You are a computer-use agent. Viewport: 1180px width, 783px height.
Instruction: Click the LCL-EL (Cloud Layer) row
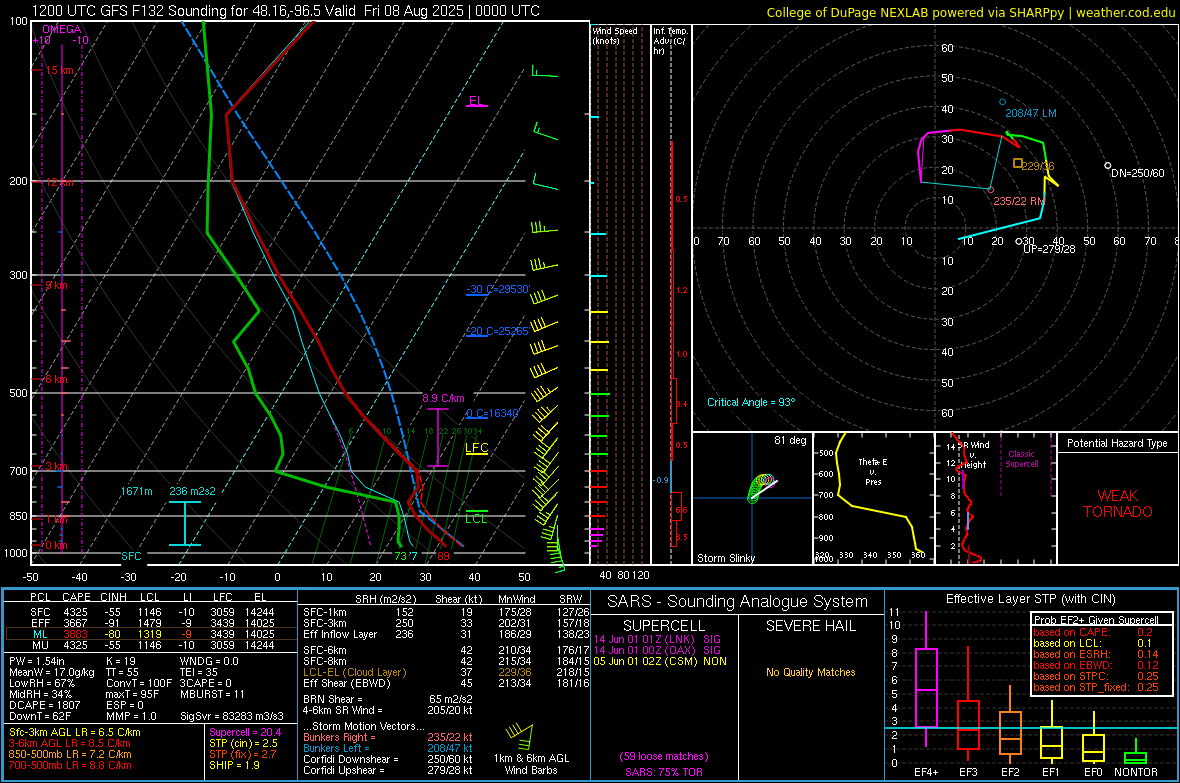446,672
